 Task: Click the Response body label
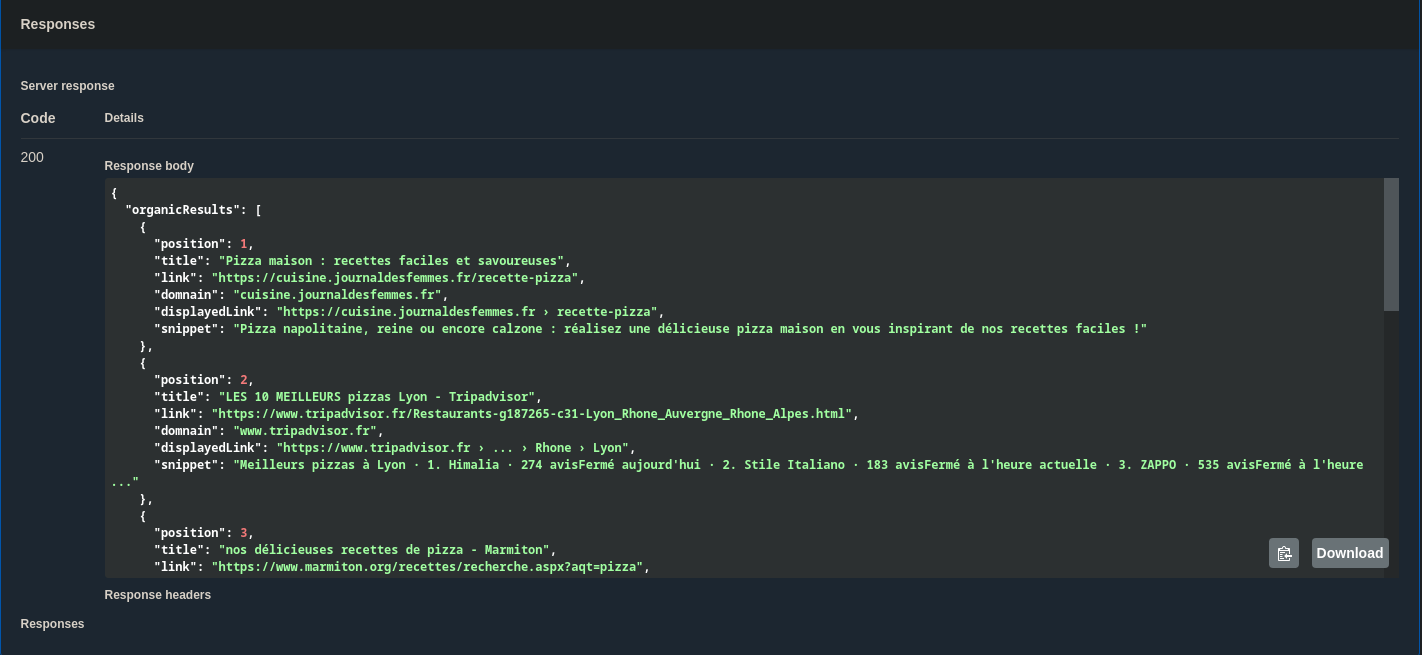pyautogui.click(x=149, y=166)
